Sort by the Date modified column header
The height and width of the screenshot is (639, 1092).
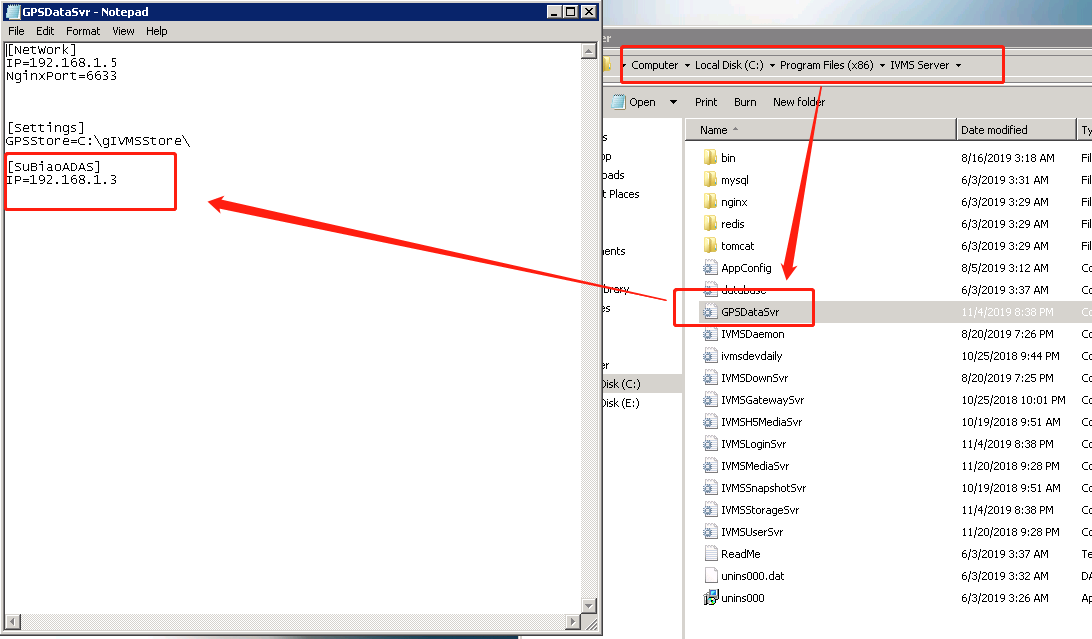pos(1016,130)
